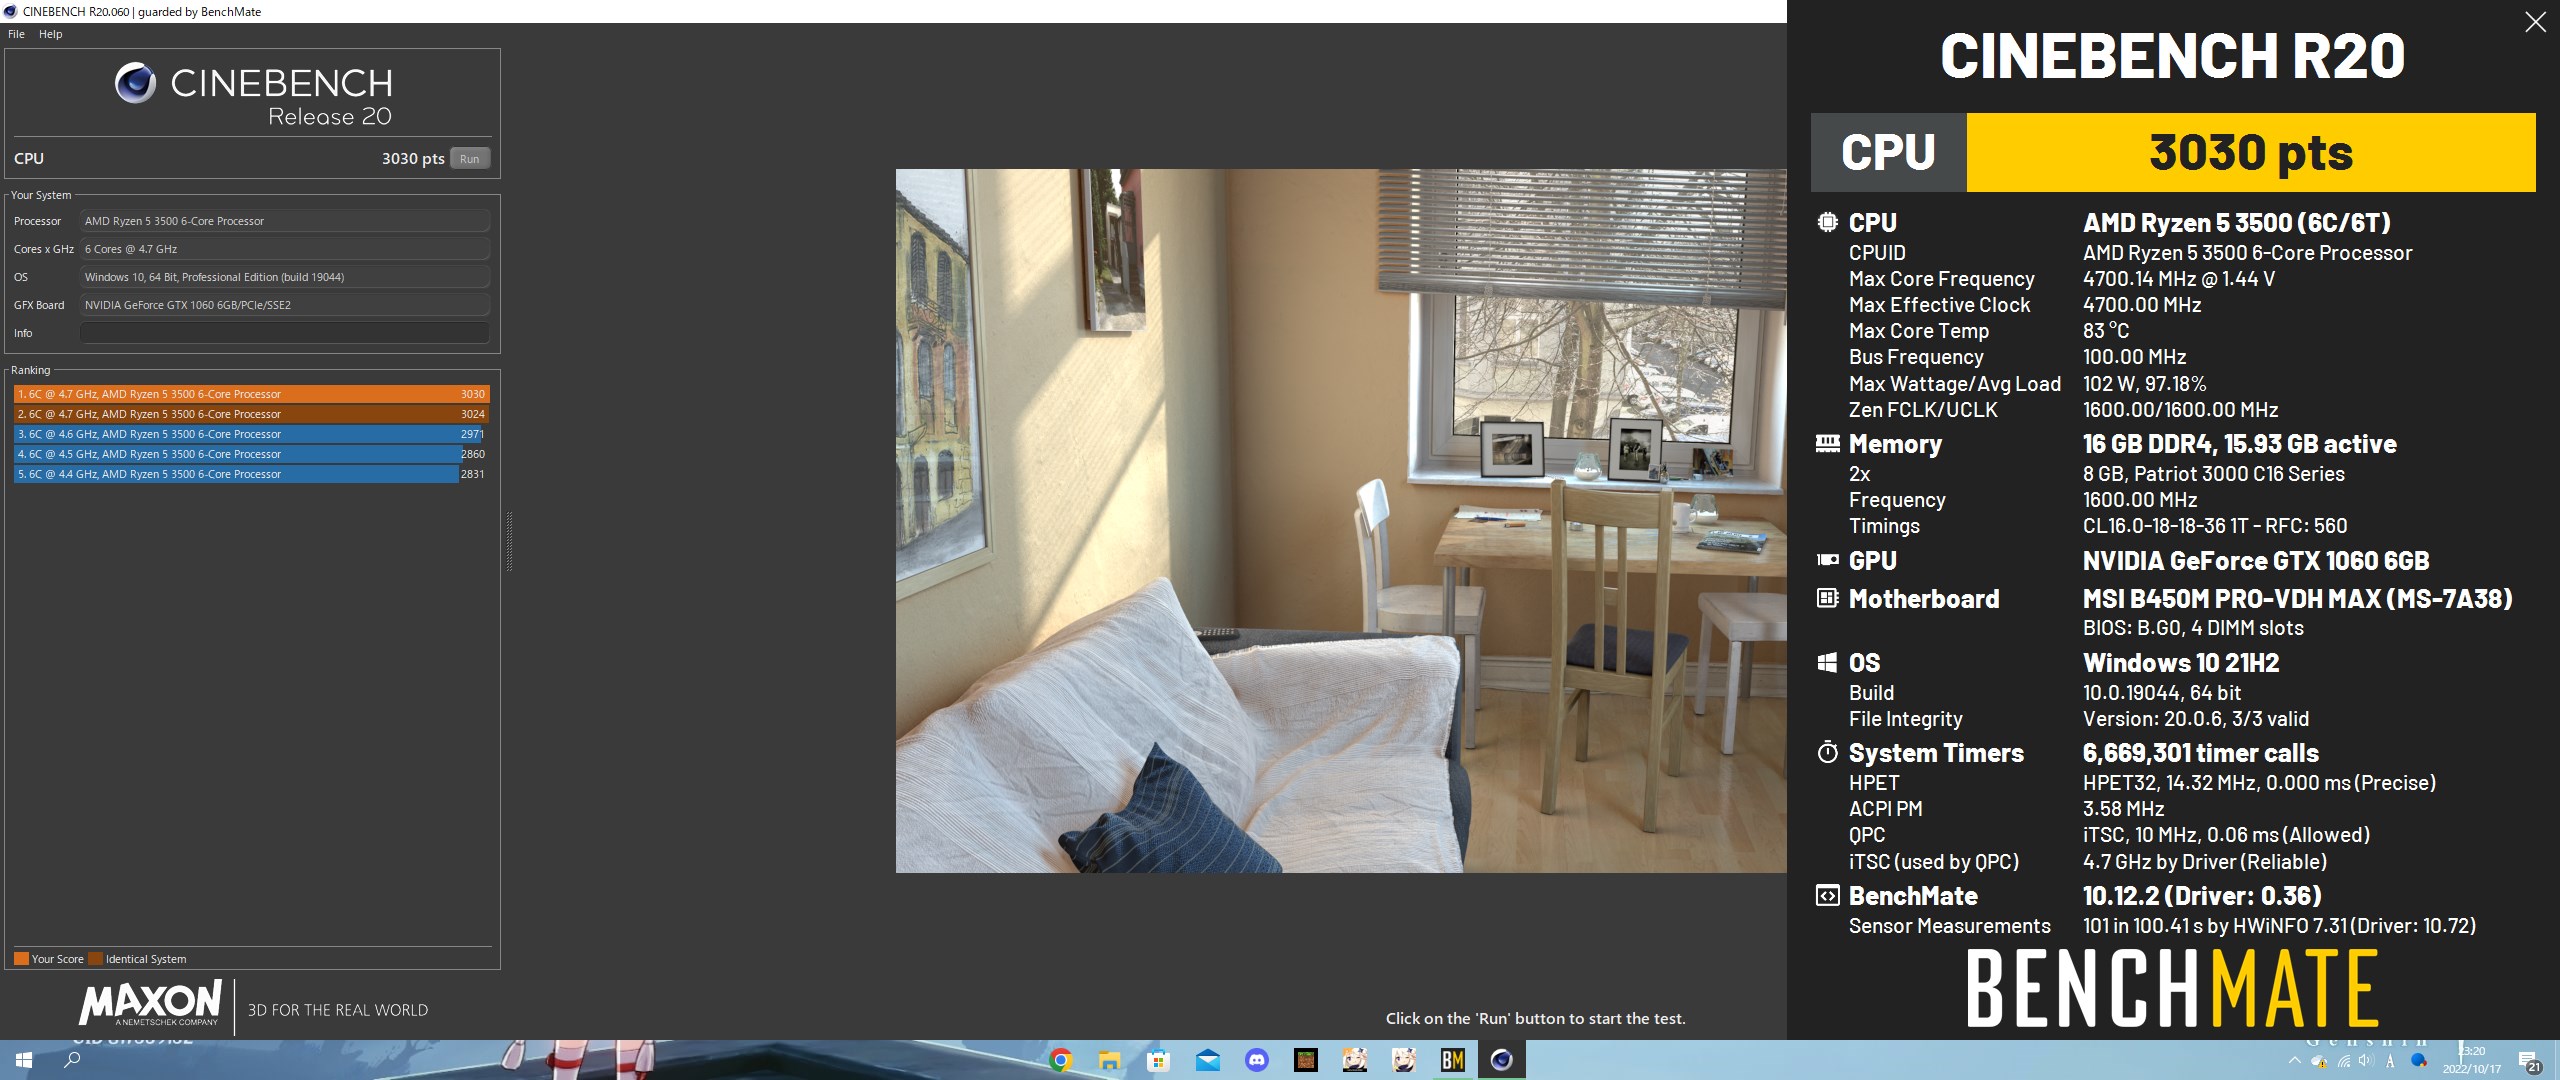Open the volume speaker tray icon
Screen dimensions: 2560x1080
(x=2367, y=1061)
